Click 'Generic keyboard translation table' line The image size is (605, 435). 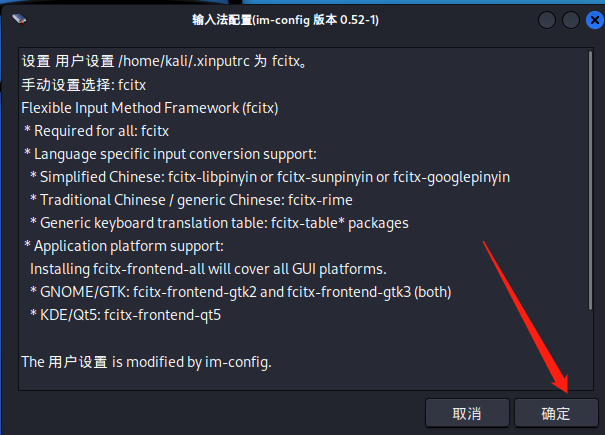[219, 223]
